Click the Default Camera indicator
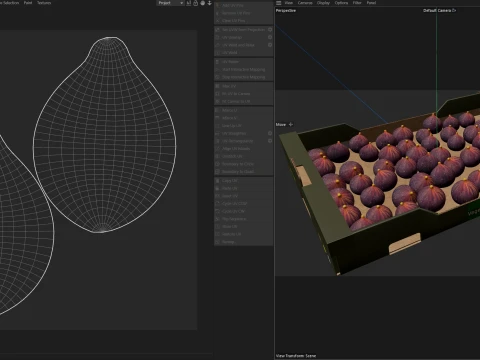This screenshot has height=360, width=480. [439, 11]
